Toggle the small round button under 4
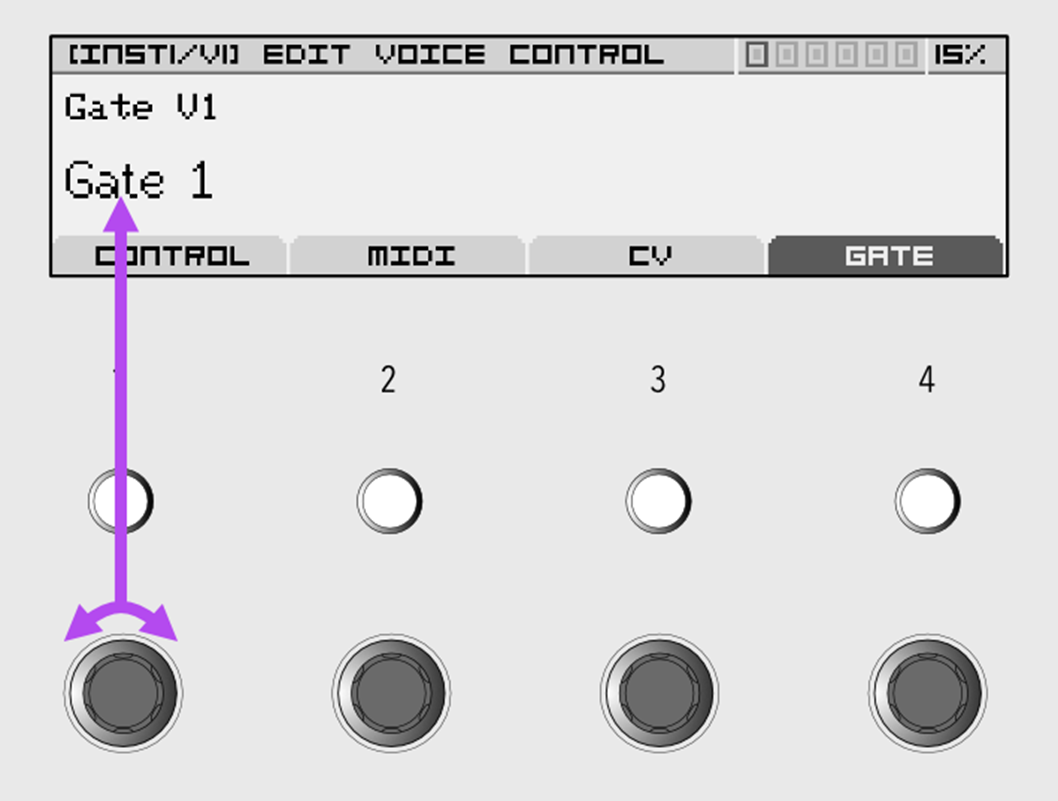The width and height of the screenshot is (1058, 801). pyautogui.click(x=927, y=501)
